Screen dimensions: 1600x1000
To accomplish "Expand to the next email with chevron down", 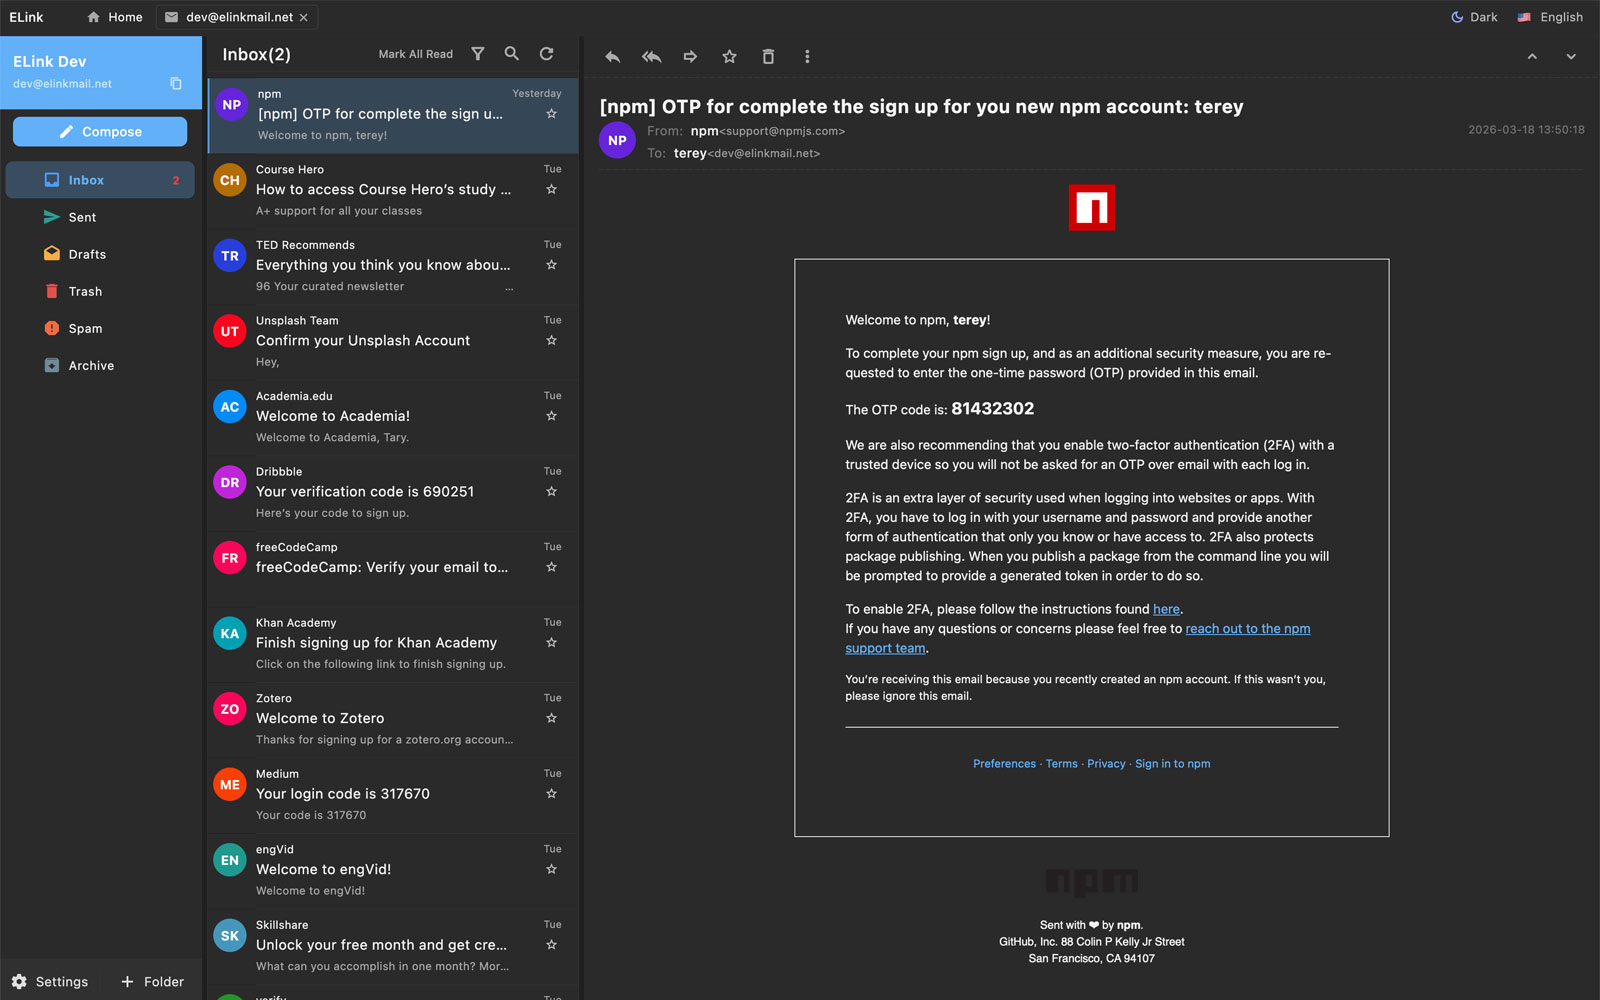I will pos(1570,57).
